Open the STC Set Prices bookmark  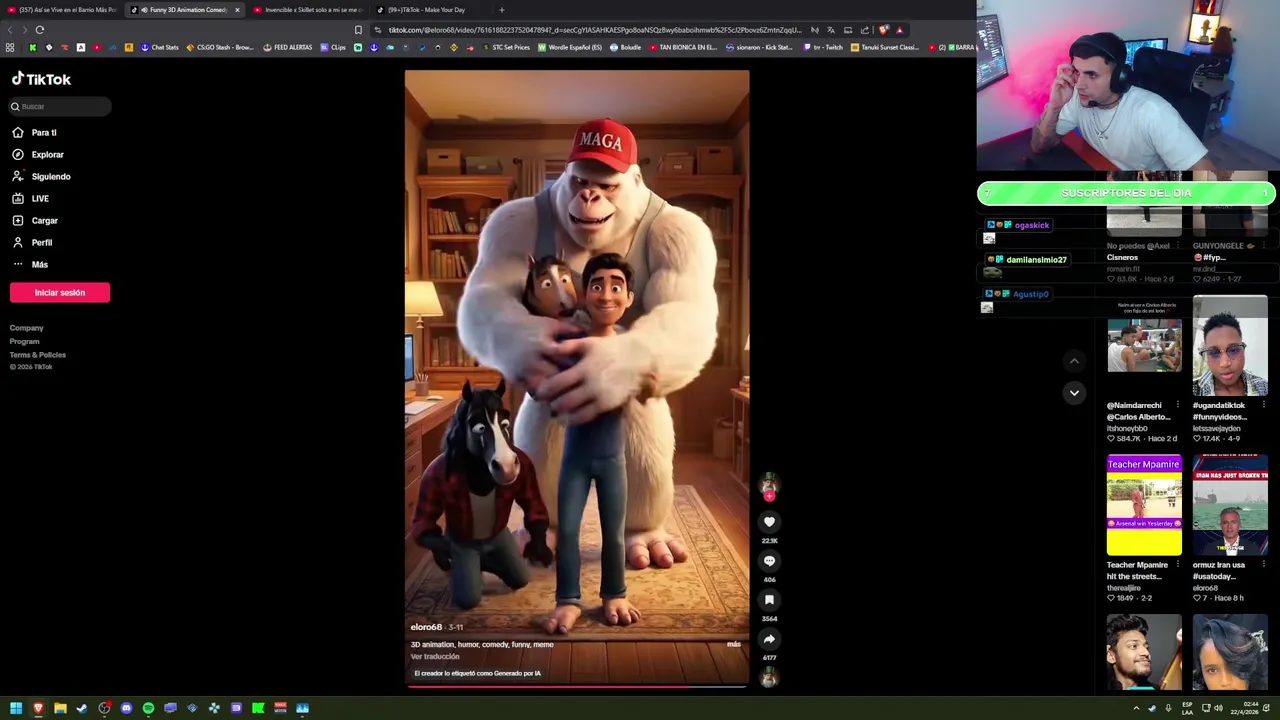[505, 47]
